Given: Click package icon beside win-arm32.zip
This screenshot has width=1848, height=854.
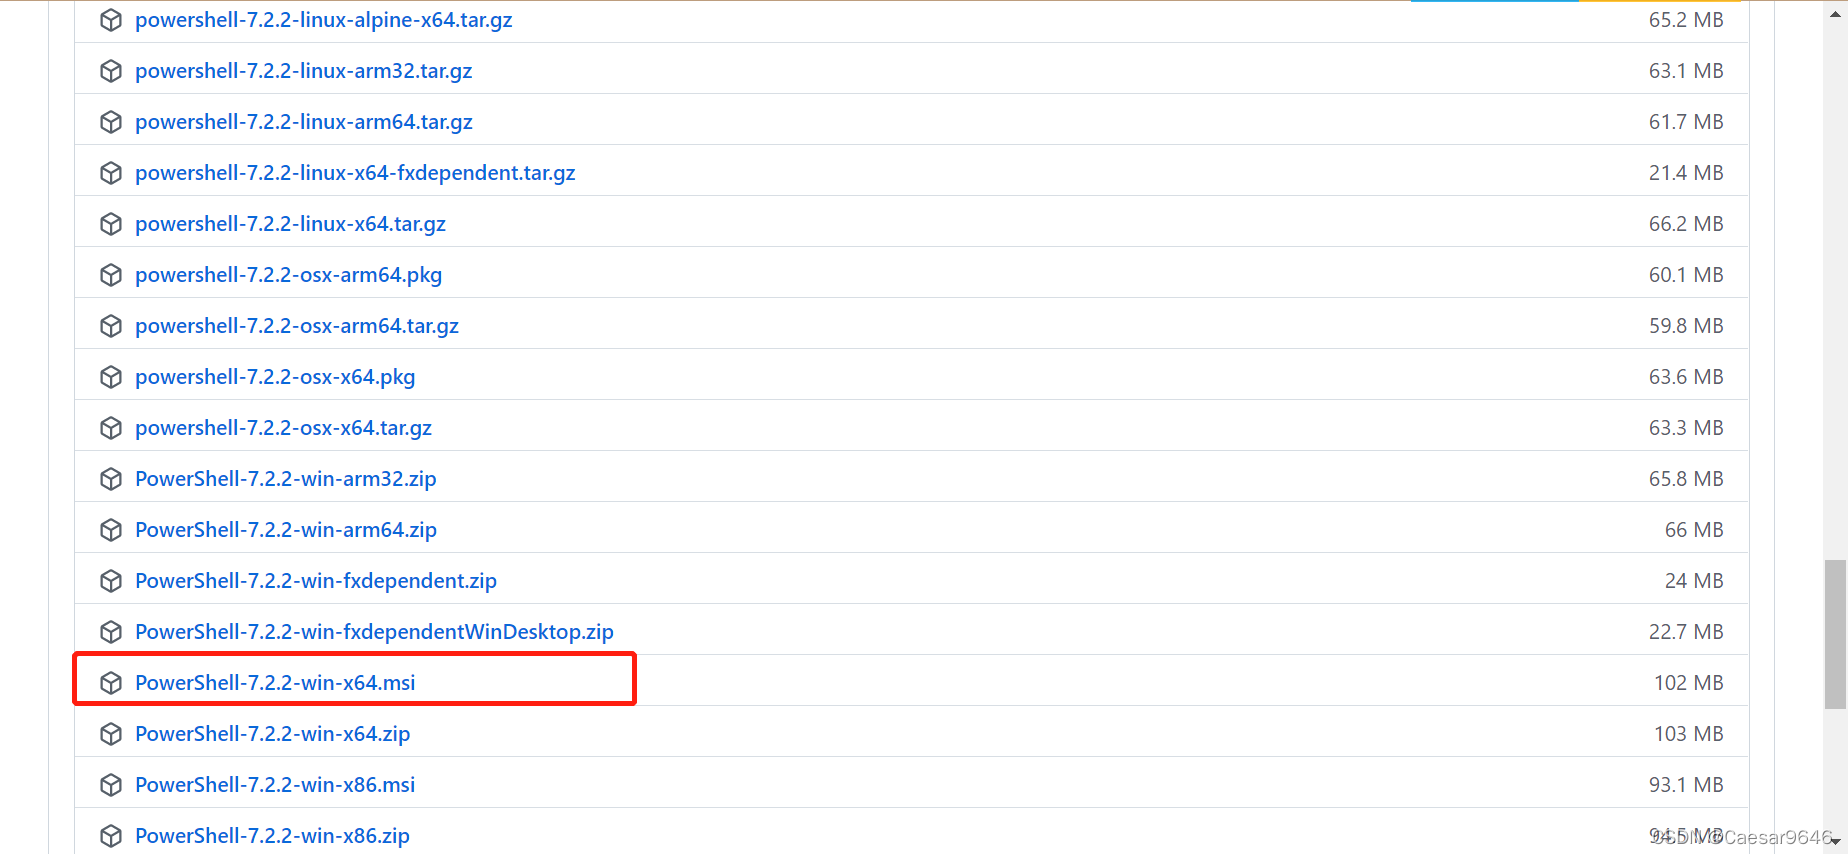Looking at the screenshot, I should point(111,479).
